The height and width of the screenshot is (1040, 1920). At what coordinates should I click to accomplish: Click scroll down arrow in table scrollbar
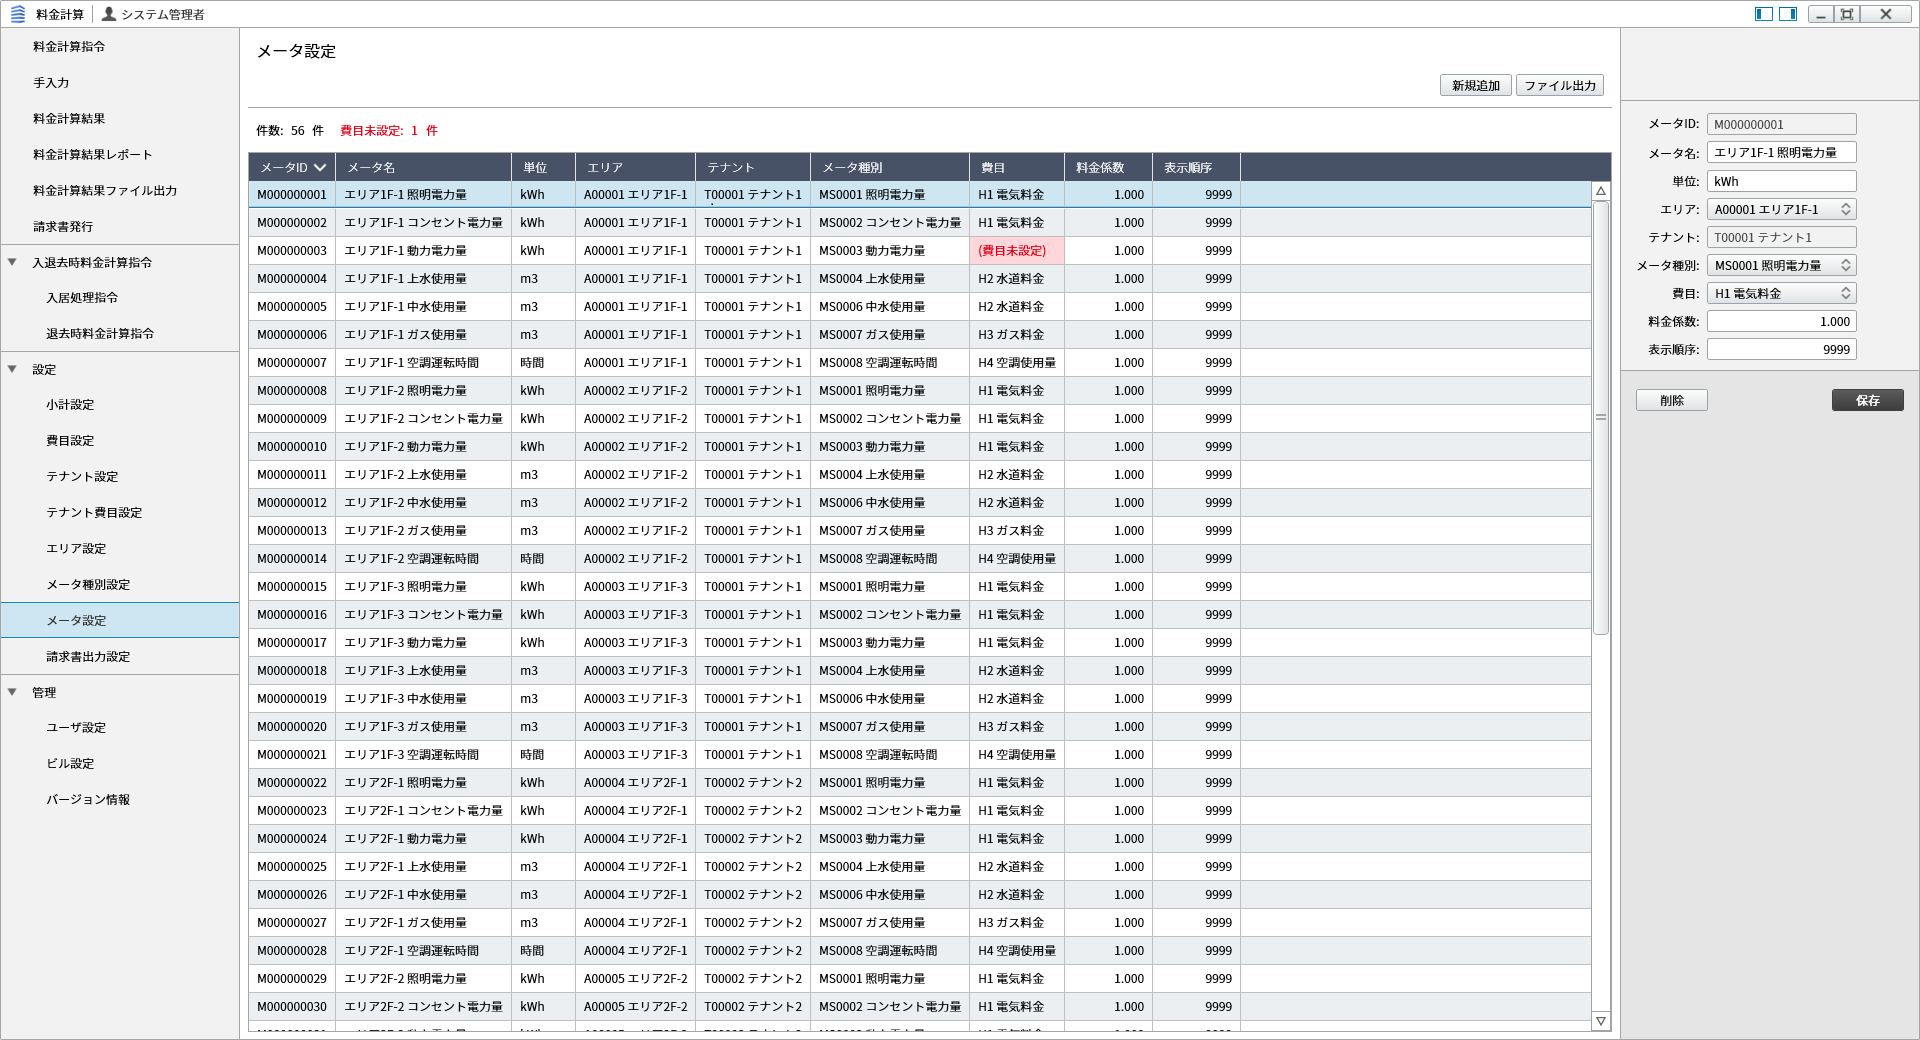1601,1021
